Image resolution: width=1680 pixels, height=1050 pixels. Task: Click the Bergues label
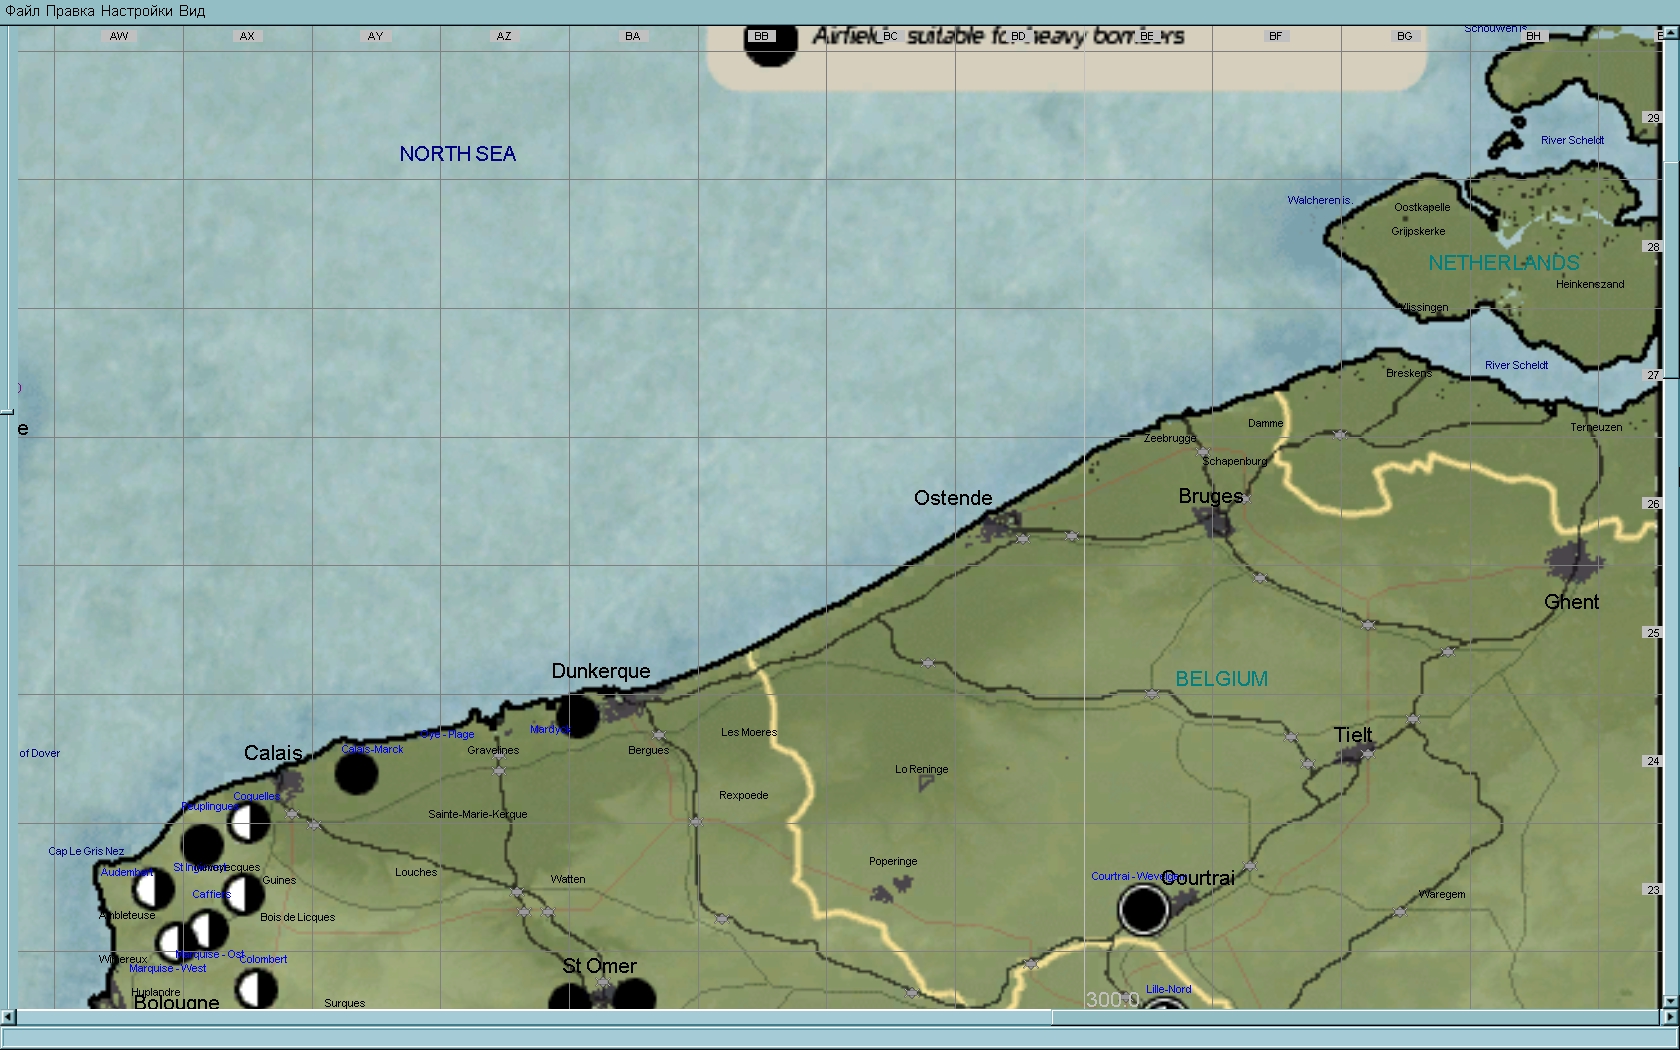(x=648, y=750)
